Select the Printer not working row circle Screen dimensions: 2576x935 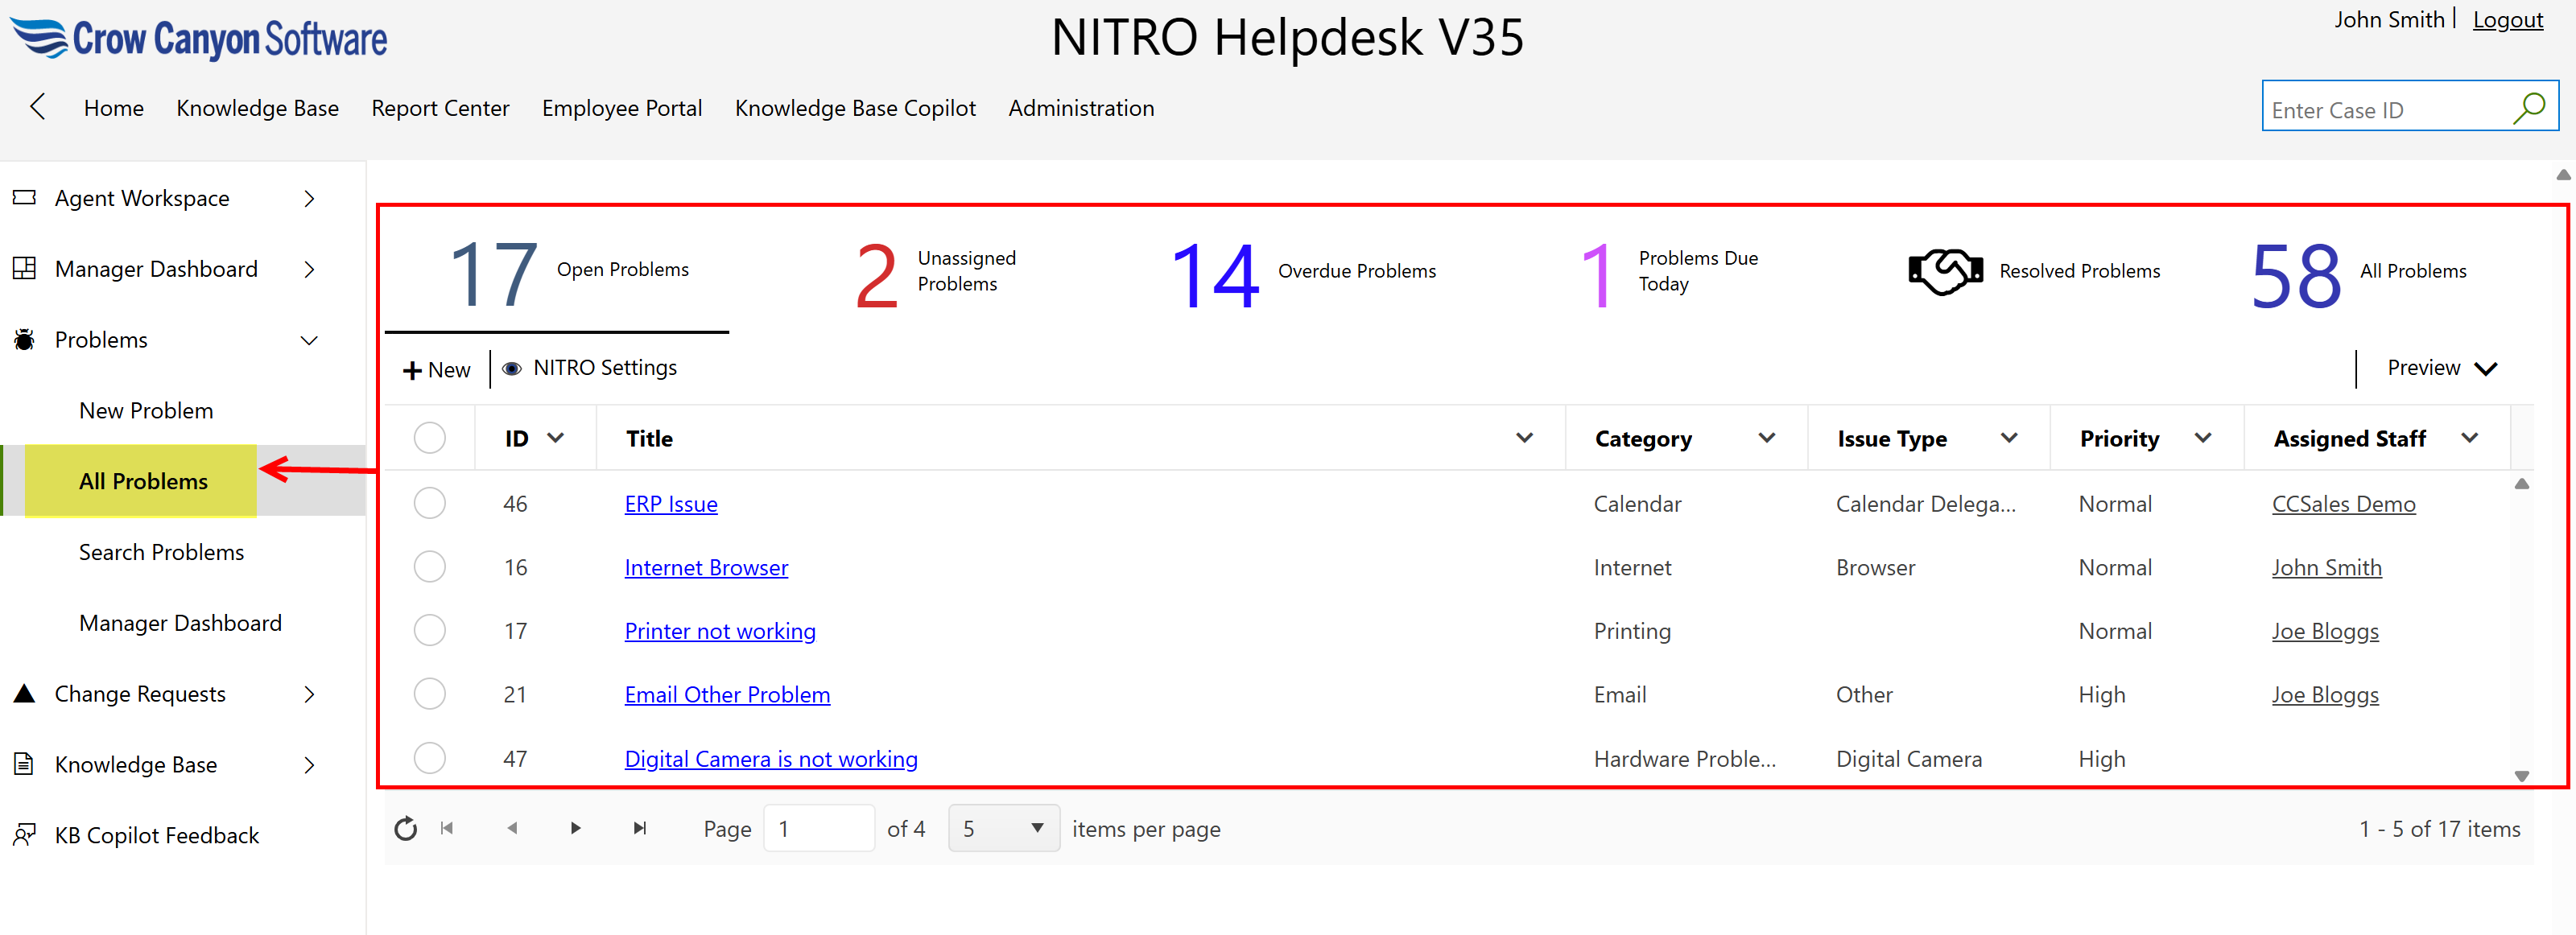429,631
